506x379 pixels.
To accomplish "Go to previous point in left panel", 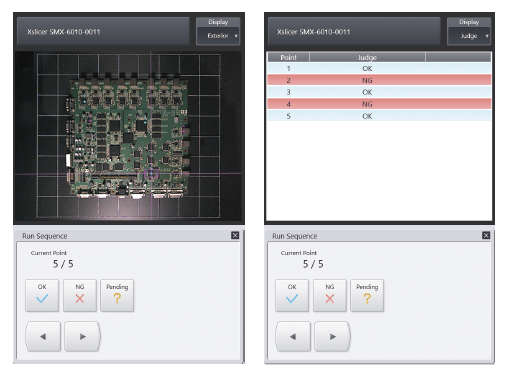I will click(43, 336).
